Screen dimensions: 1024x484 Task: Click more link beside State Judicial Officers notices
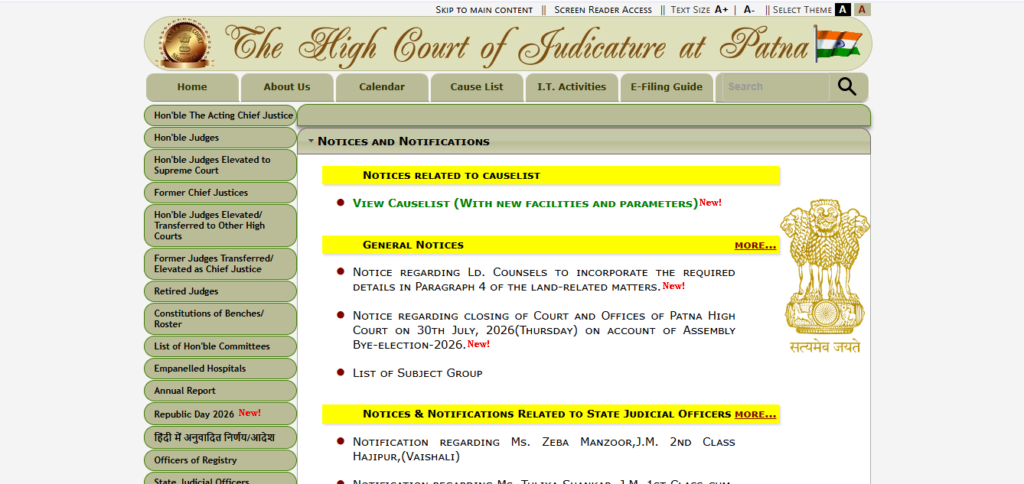[x=756, y=414]
